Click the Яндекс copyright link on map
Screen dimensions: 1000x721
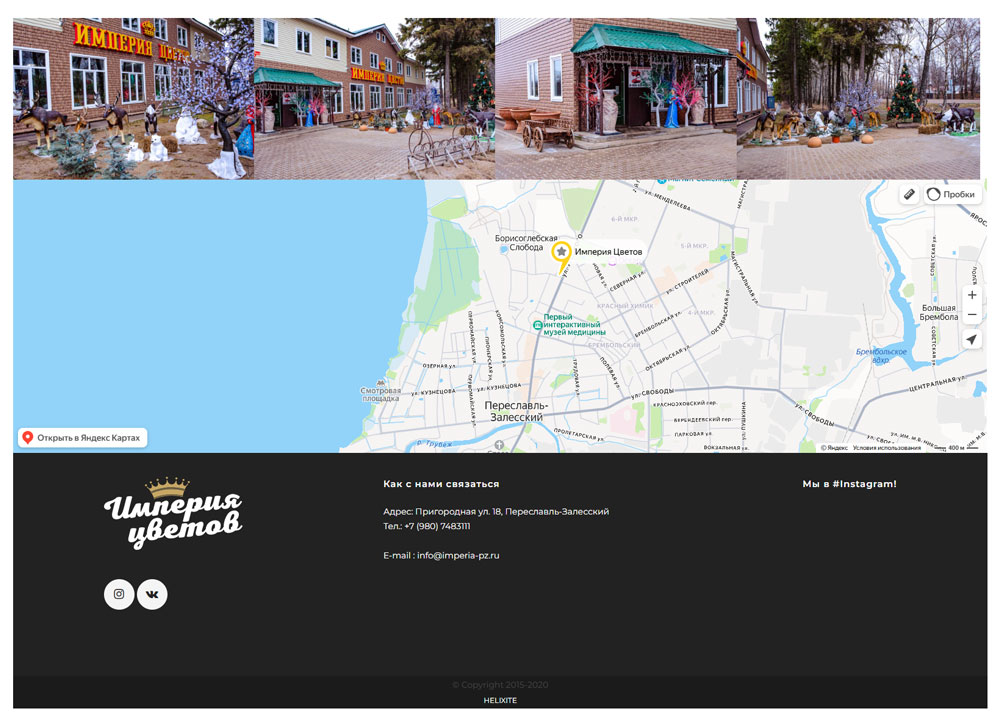coord(834,448)
